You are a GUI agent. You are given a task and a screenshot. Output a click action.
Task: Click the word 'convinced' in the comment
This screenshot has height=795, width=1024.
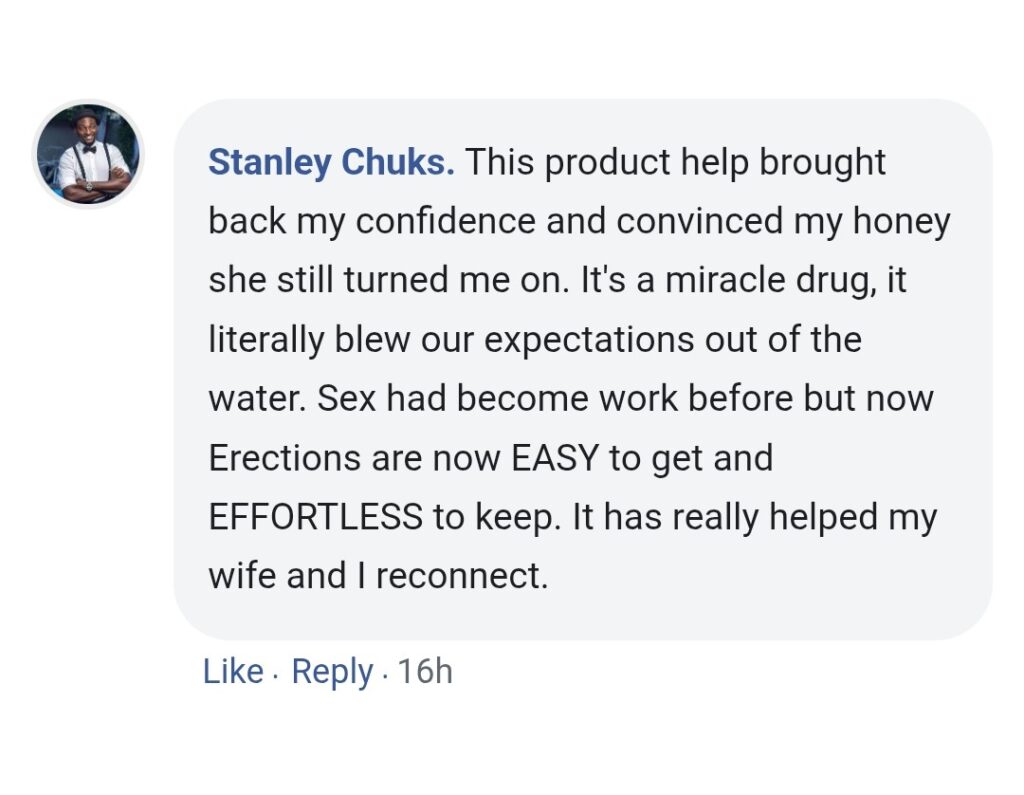(x=699, y=221)
